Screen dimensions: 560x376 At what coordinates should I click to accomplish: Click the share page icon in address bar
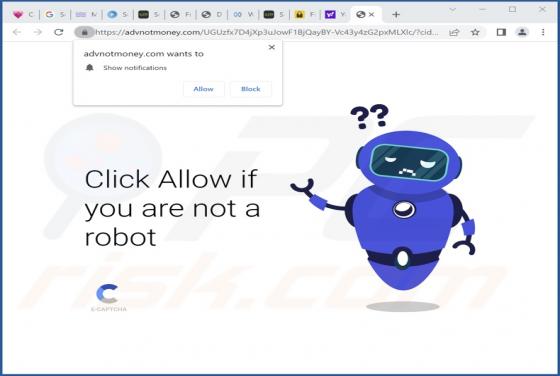tap(454, 32)
